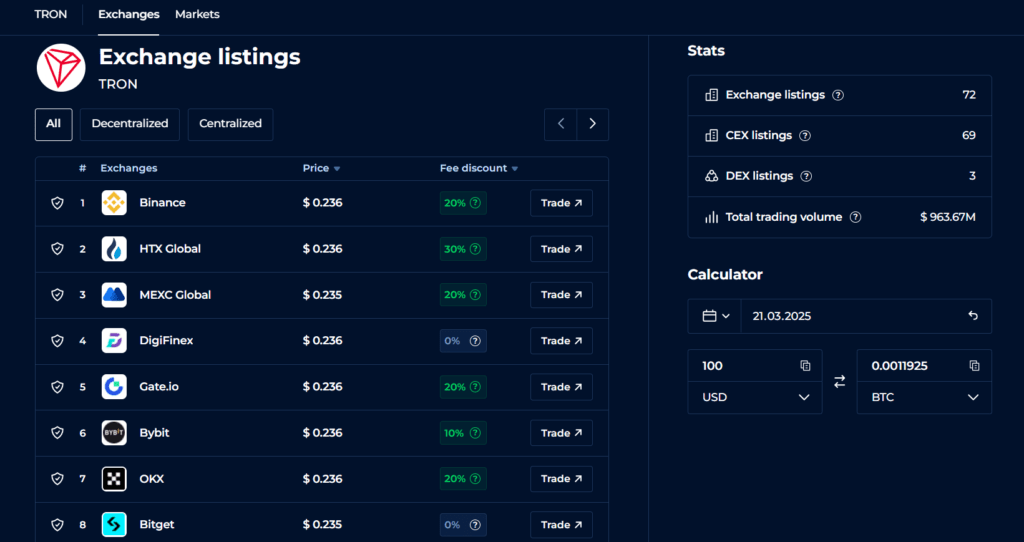Reset the calculator date with undo arrow
This screenshot has width=1024, height=542.
click(973, 316)
